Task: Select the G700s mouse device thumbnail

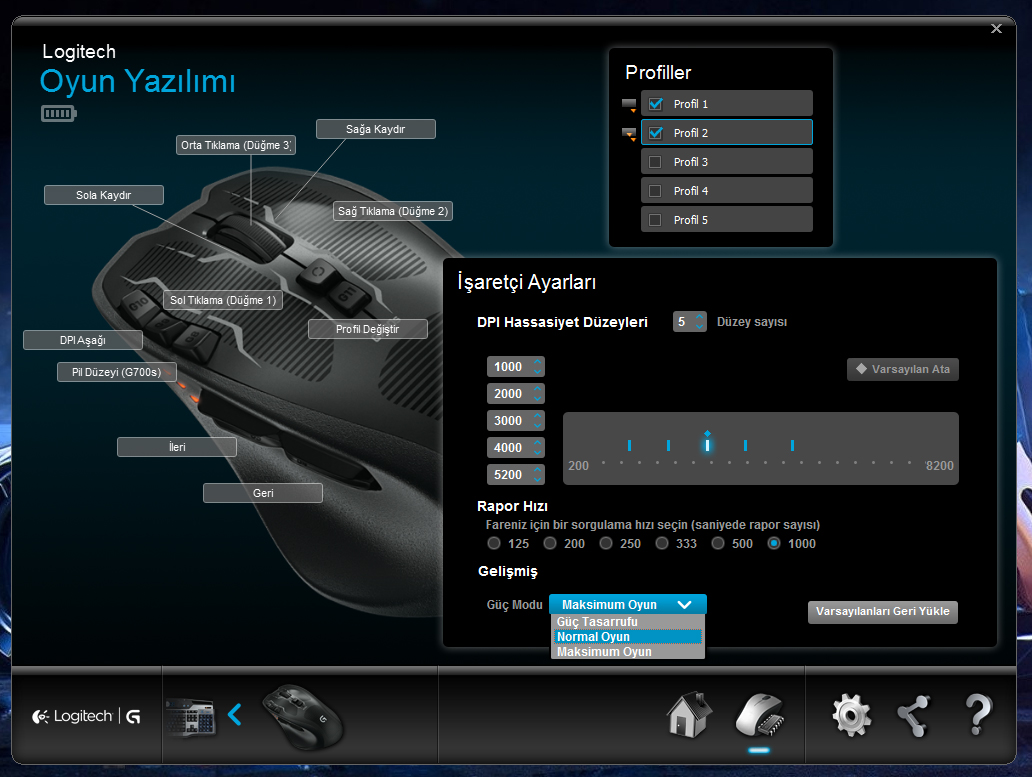Action: (302, 717)
